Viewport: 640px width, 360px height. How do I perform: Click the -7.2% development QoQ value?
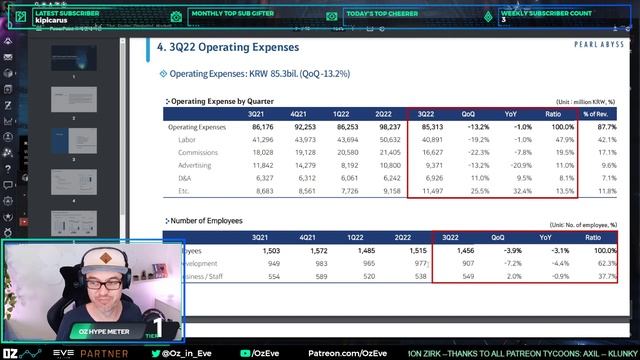pos(513,264)
